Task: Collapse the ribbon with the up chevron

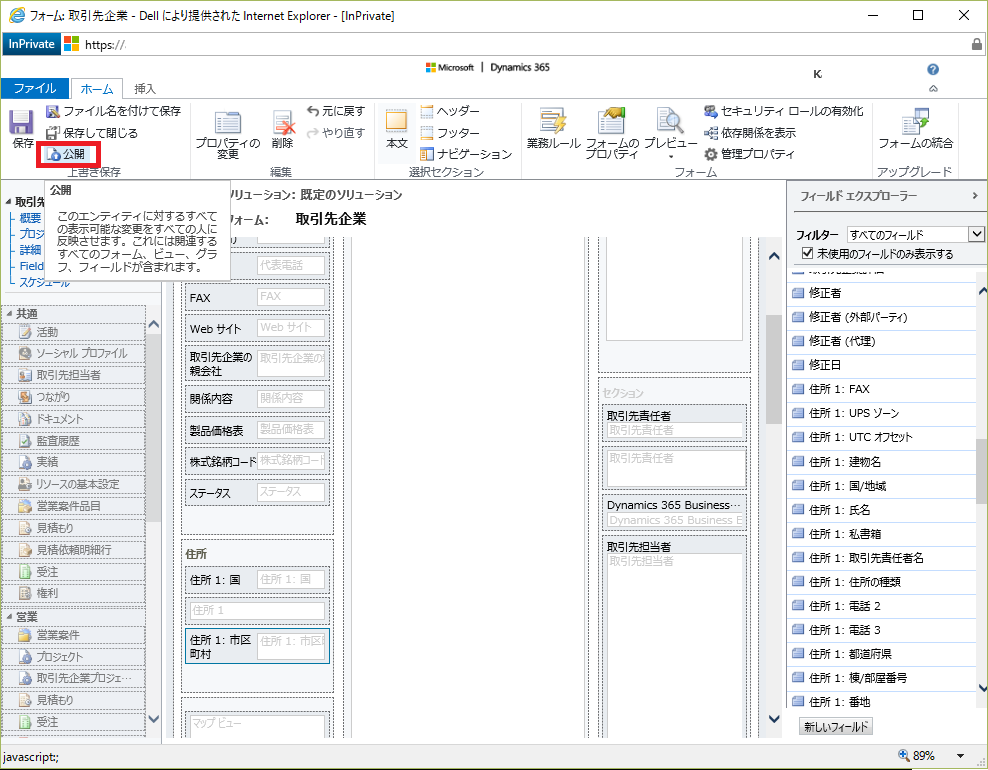Action: pos(933,89)
